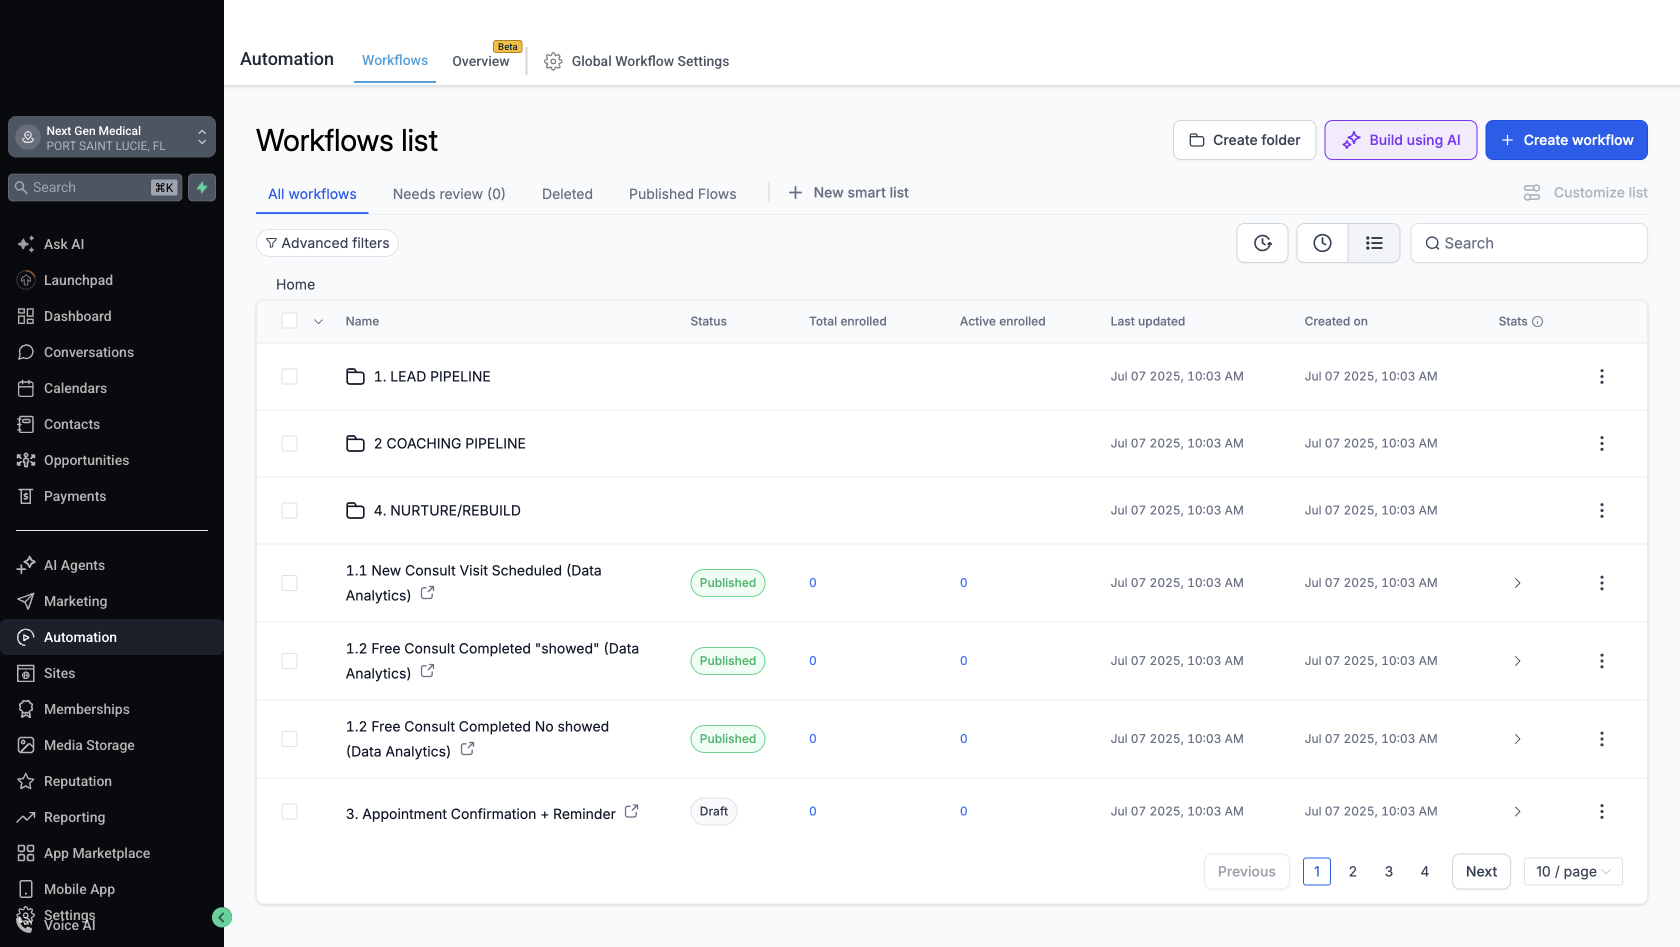Click the clock history view icon

[x=1322, y=243]
